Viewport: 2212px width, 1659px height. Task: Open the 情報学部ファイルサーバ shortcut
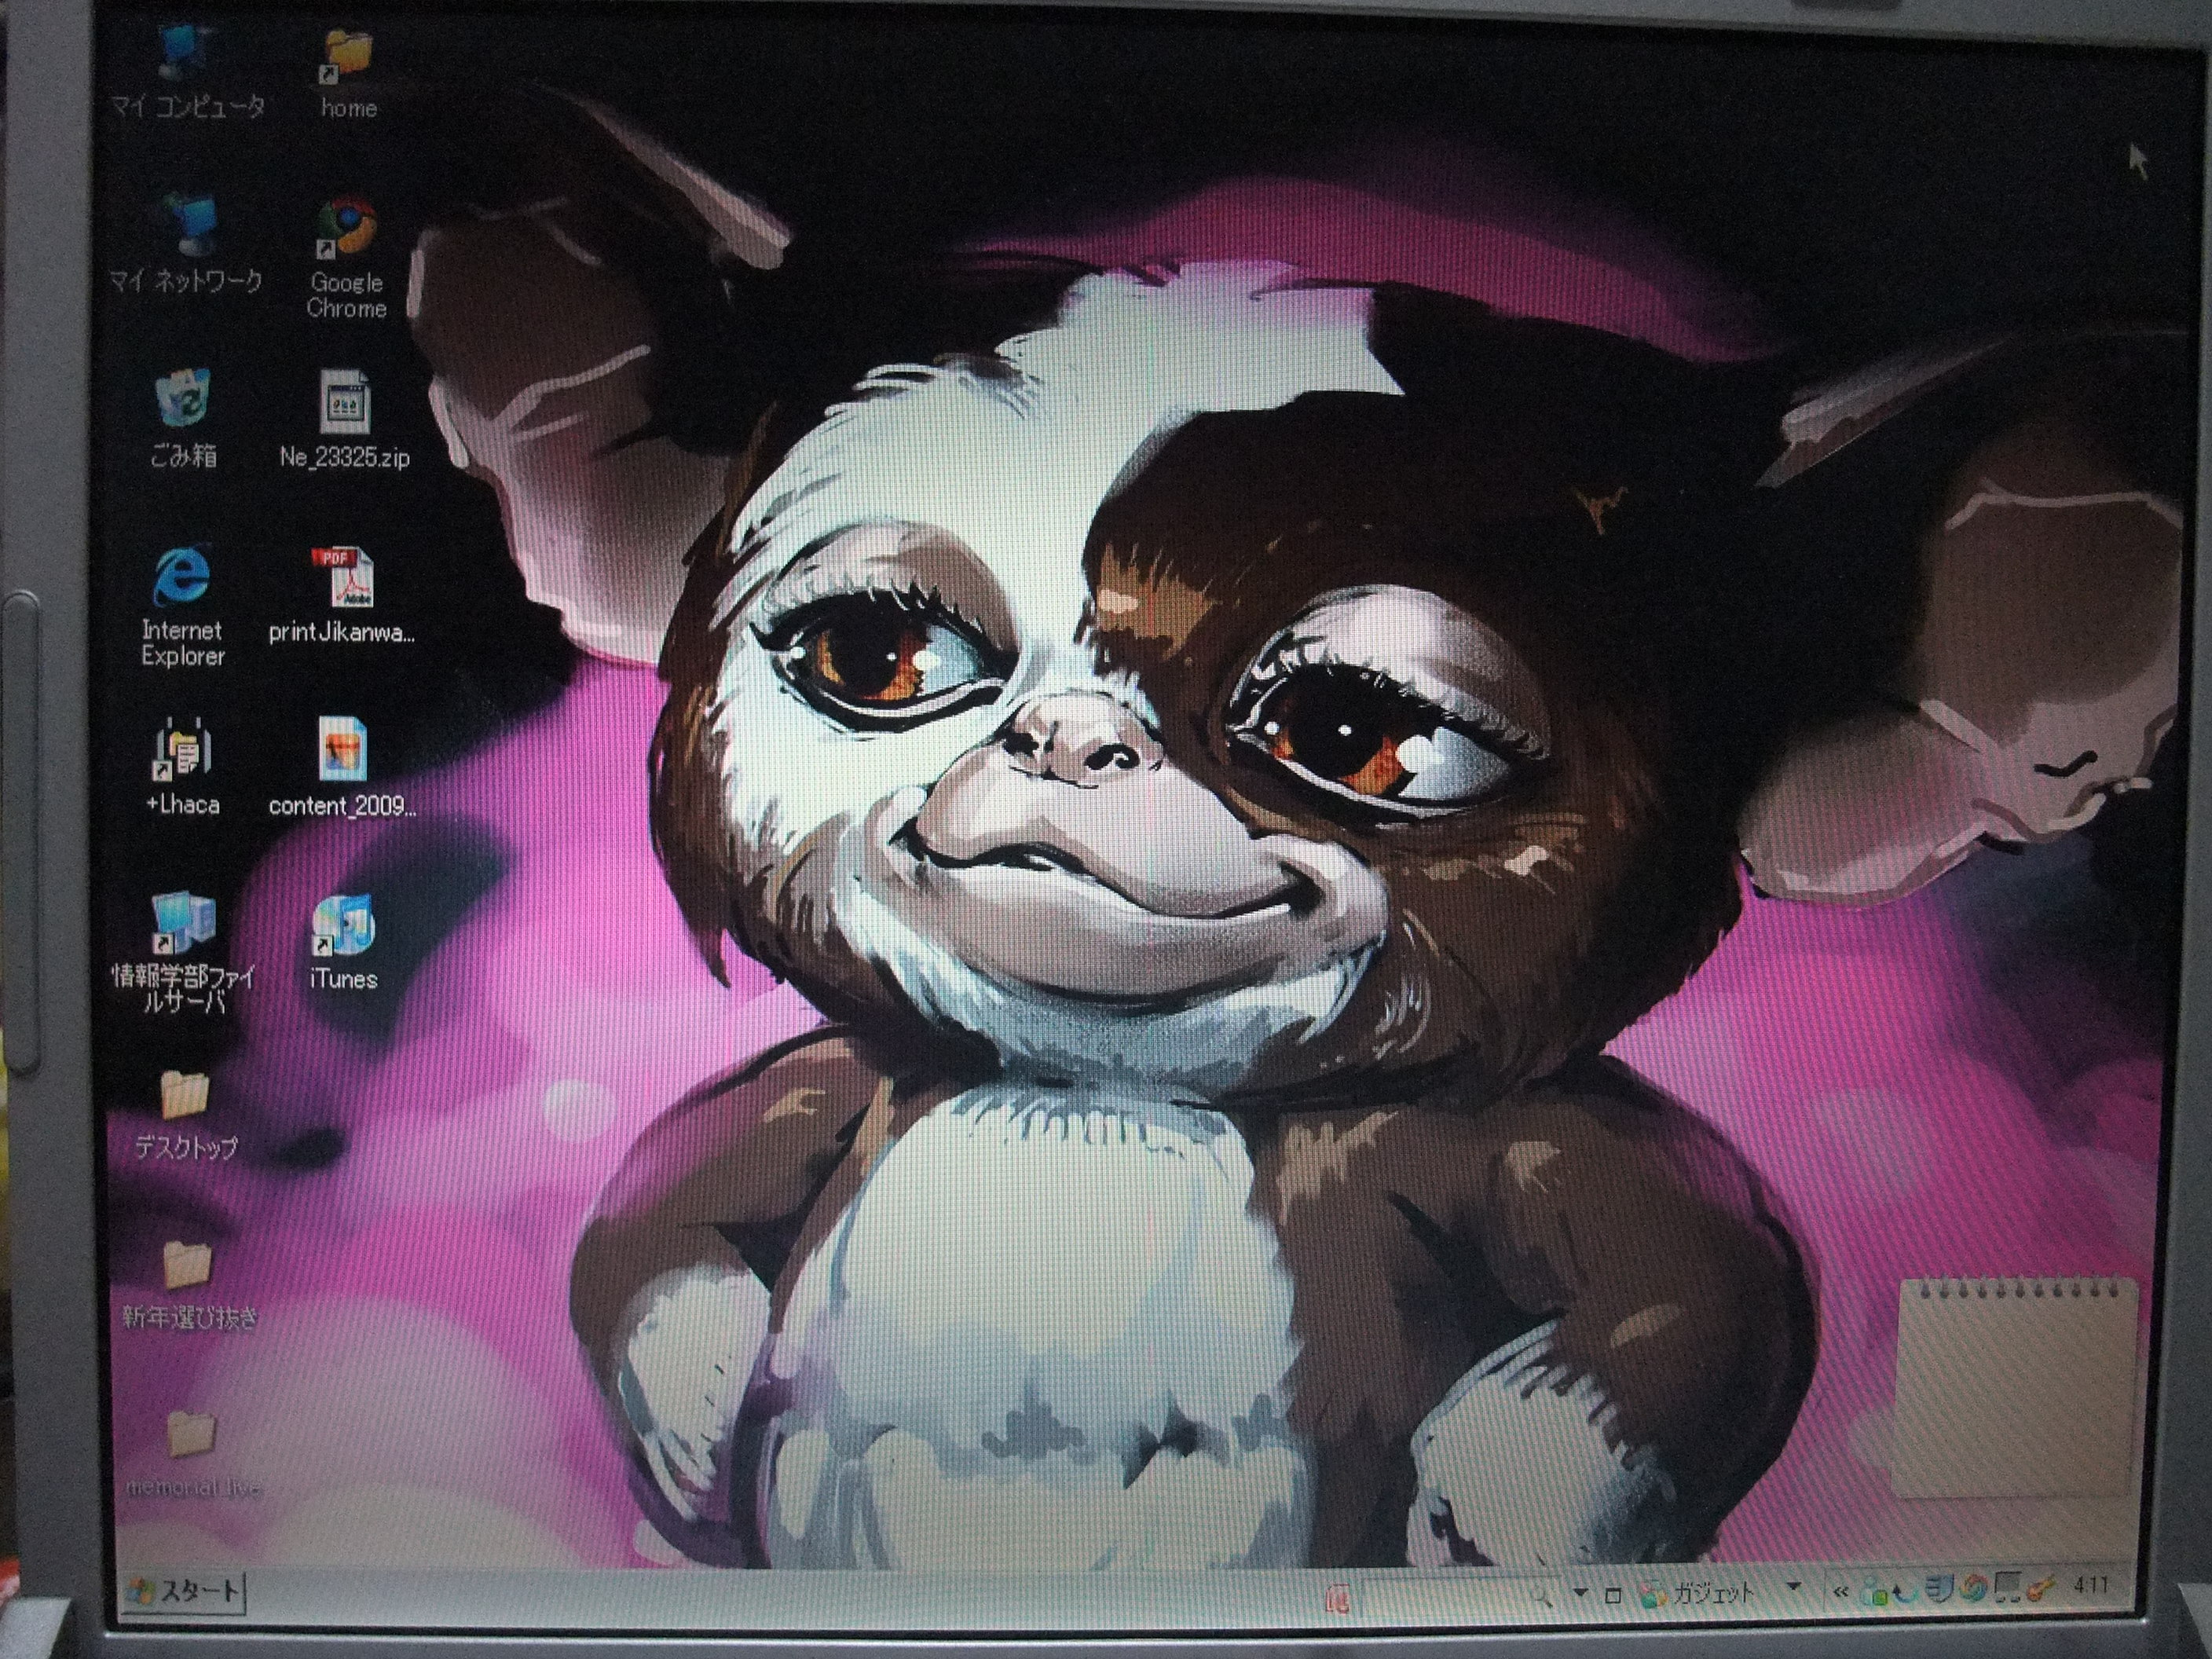183,954
